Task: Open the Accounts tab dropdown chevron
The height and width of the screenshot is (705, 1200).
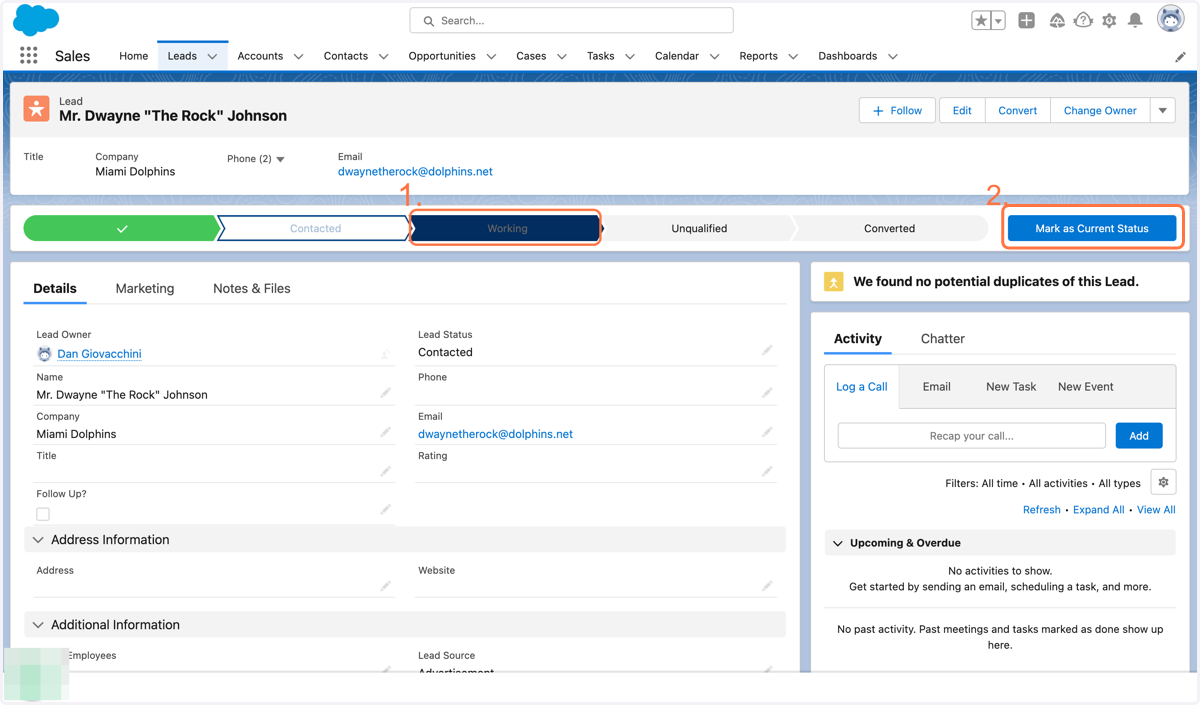Action: click(x=298, y=57)
